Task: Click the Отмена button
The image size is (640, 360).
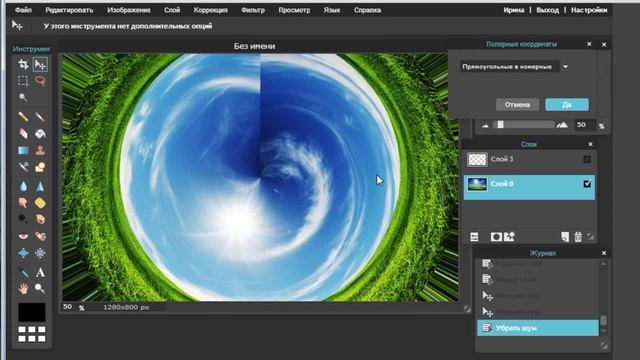Action: [x=517, y=104]
